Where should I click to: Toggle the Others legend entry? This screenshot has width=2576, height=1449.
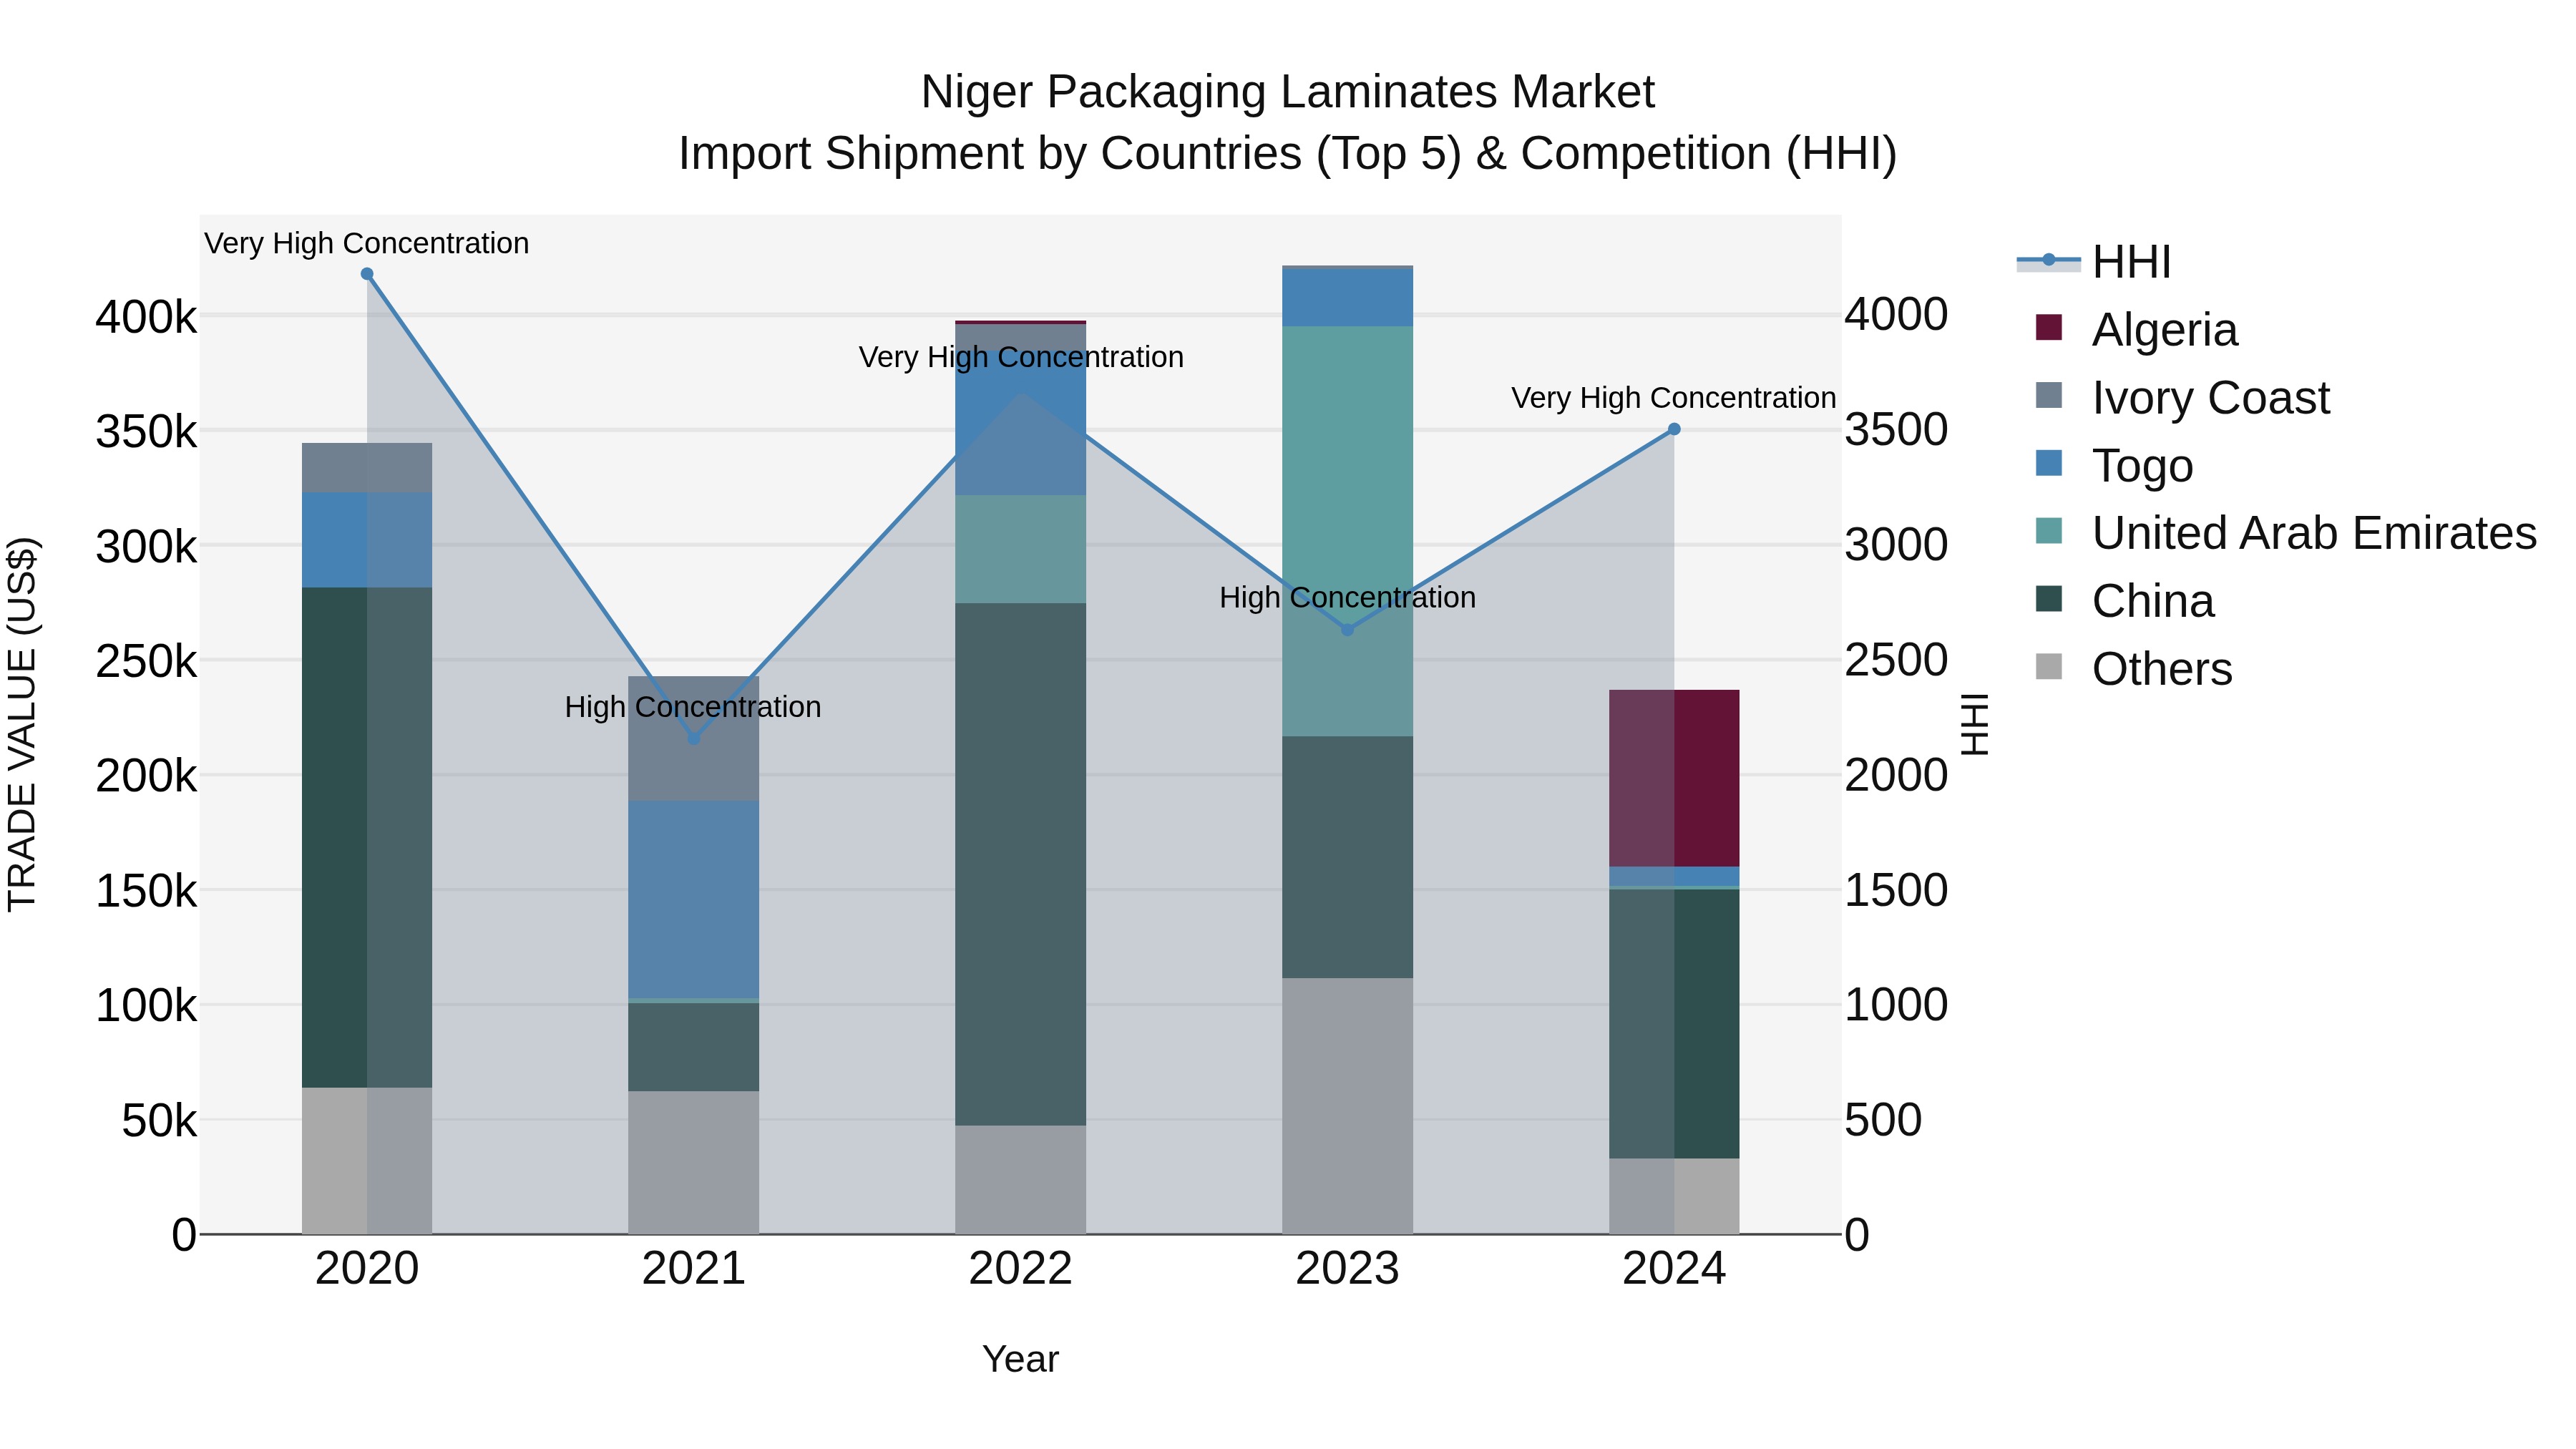click(2133, 668)
